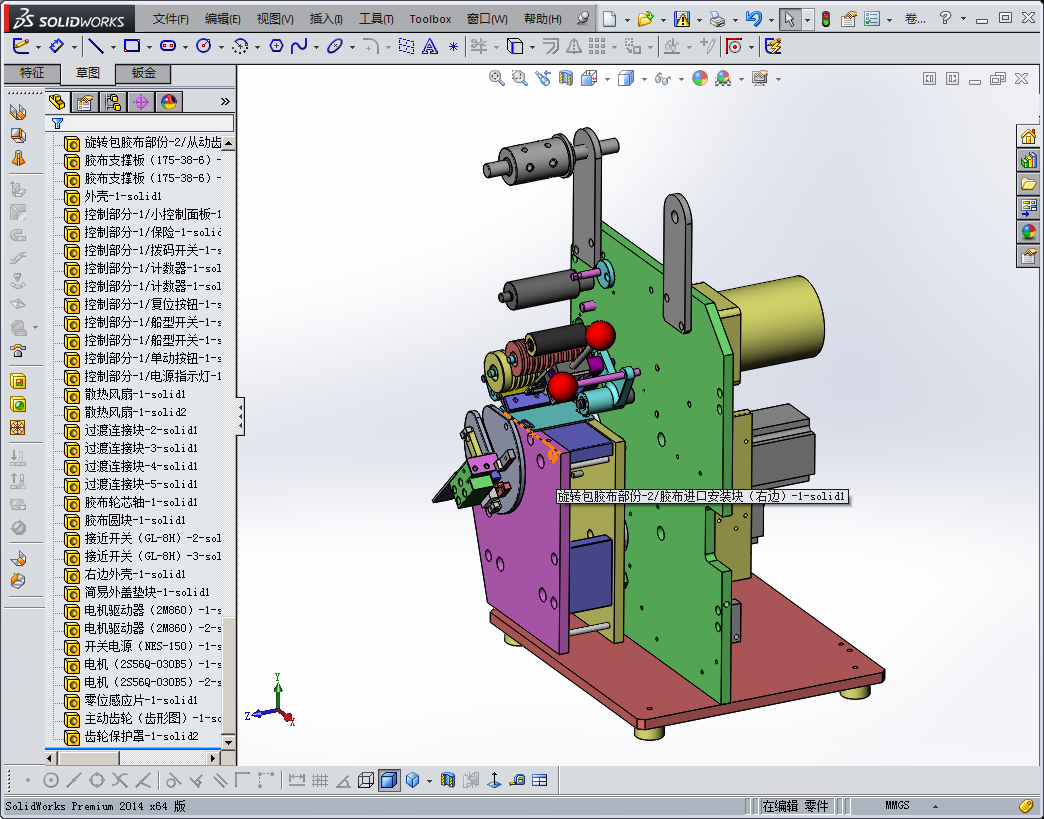Open the Display Style dropdown arrow
This screenshot has width=1044, height=819.
(x=644, y=80)
